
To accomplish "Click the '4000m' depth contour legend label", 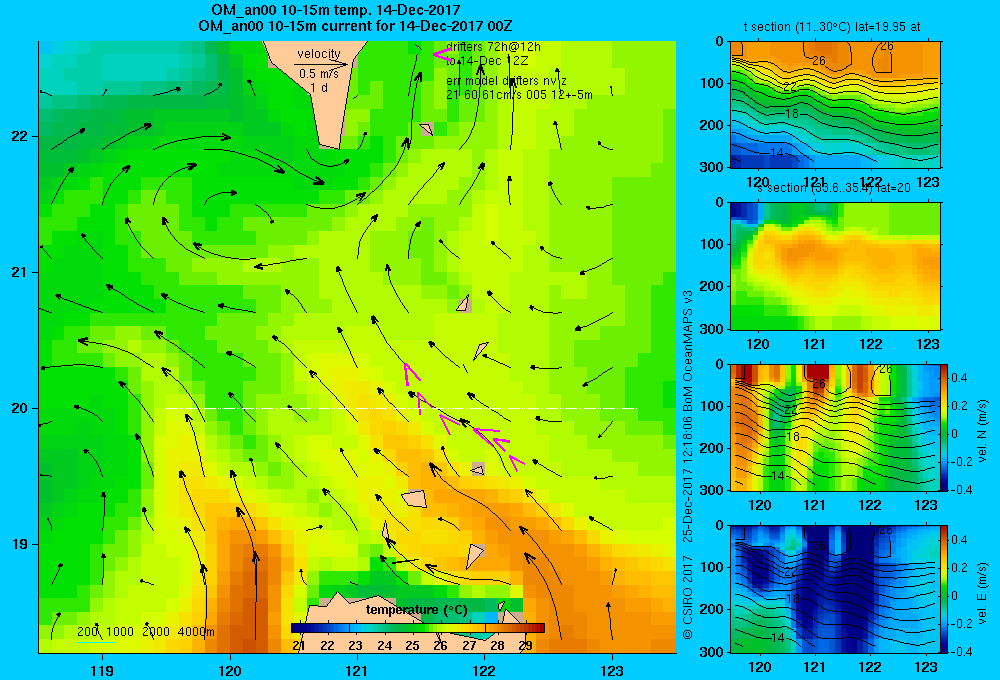I will coord(196,632).
